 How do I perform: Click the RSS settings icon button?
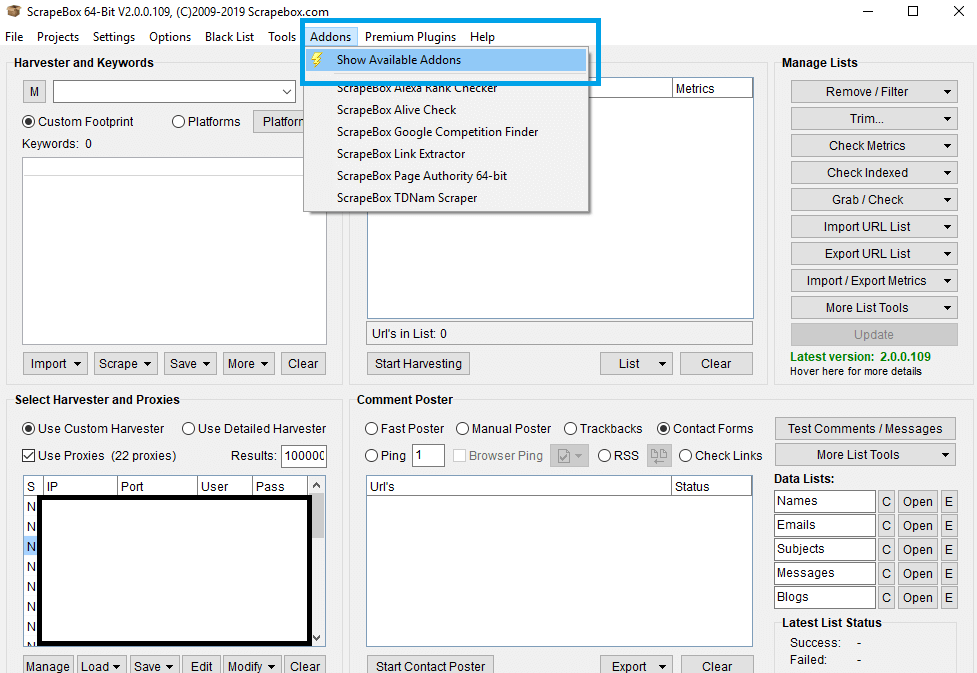click(659, 456)
